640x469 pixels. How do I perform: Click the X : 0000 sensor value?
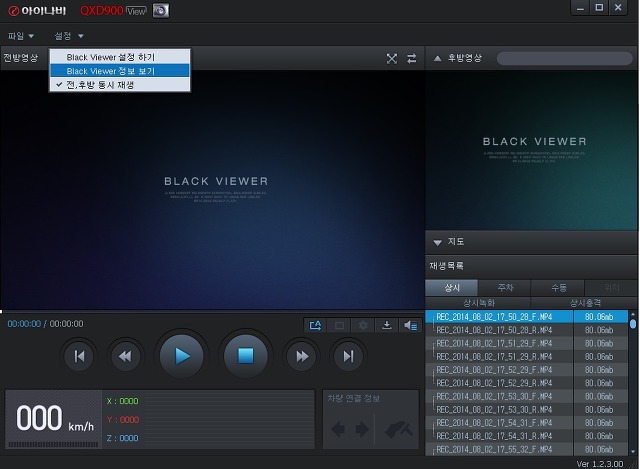point(122,401)
